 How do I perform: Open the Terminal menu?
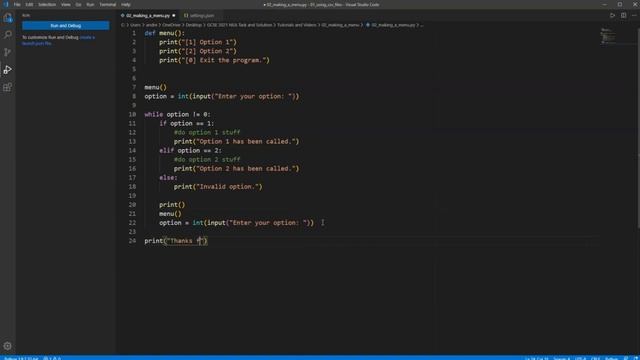pos(108,4)
